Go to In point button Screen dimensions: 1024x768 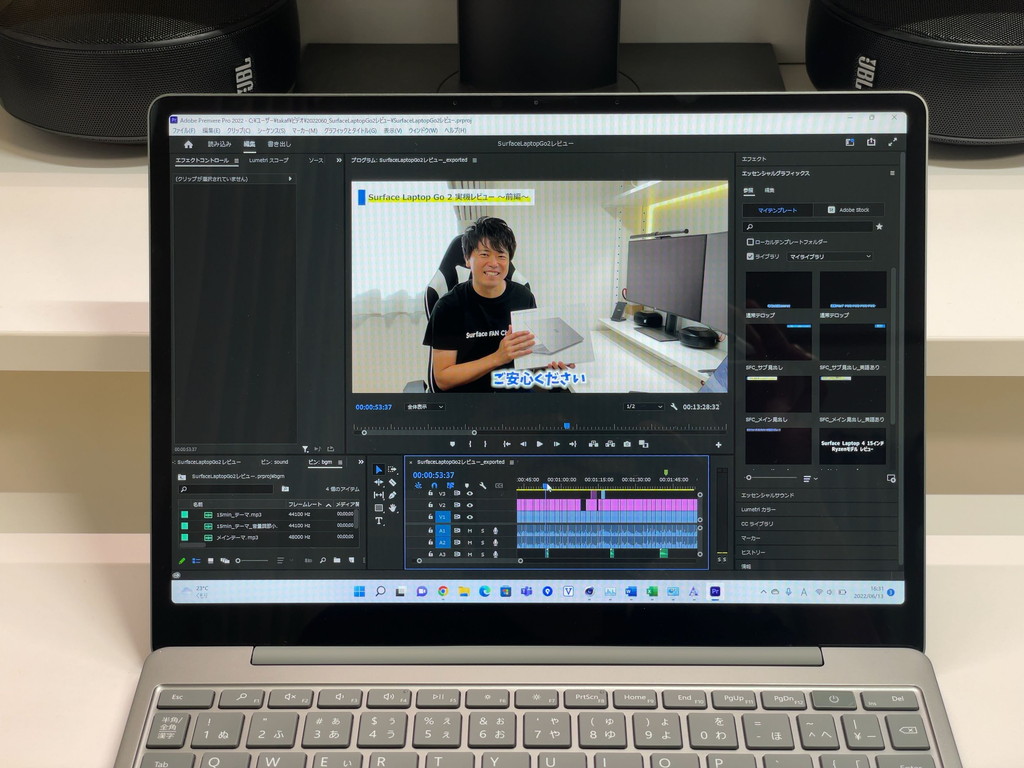[x=507, y=444]
